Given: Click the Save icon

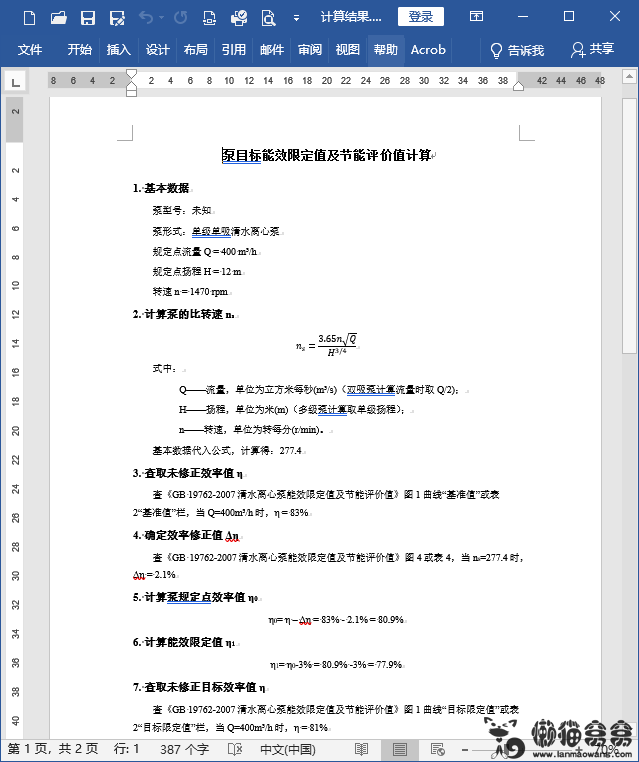Looking at the screenshot, I should click(x=87, y=18).
